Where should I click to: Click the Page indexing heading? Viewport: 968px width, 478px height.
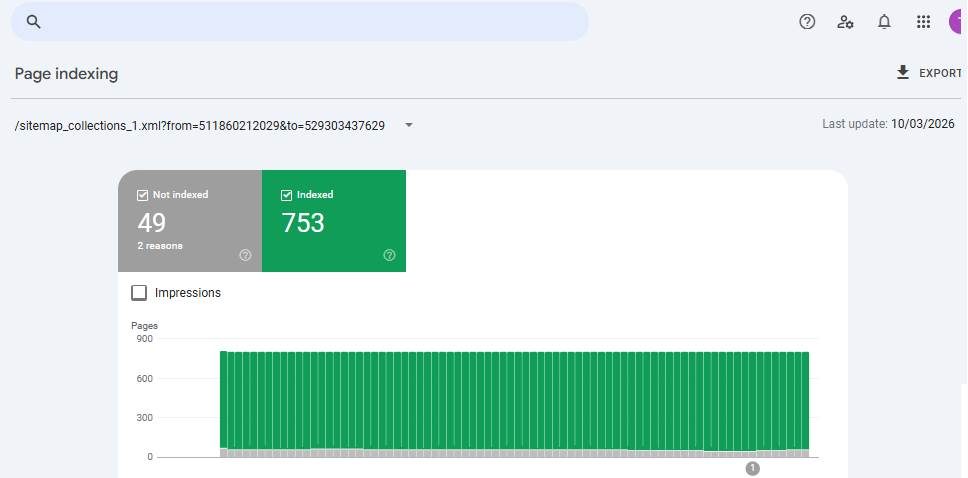tap(66, 74)
